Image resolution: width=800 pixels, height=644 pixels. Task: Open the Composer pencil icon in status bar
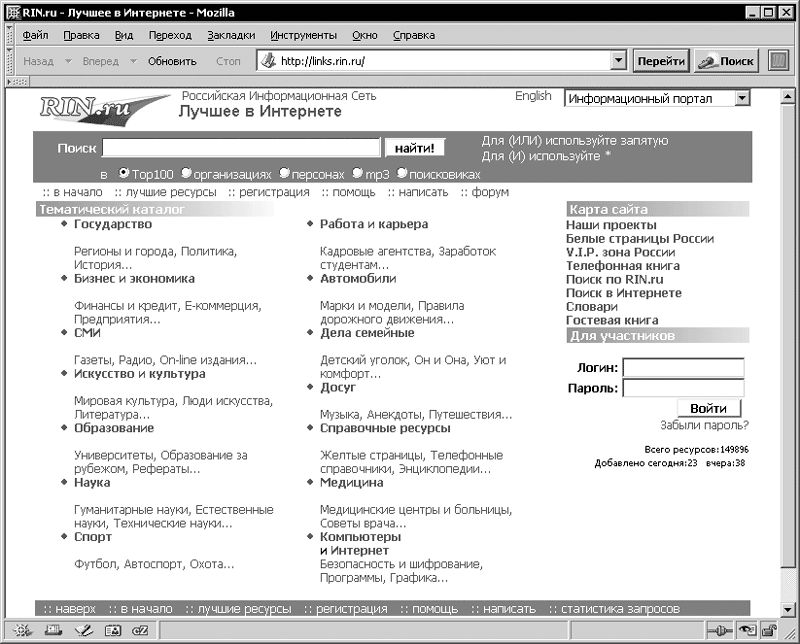click(x=83, y=631)
